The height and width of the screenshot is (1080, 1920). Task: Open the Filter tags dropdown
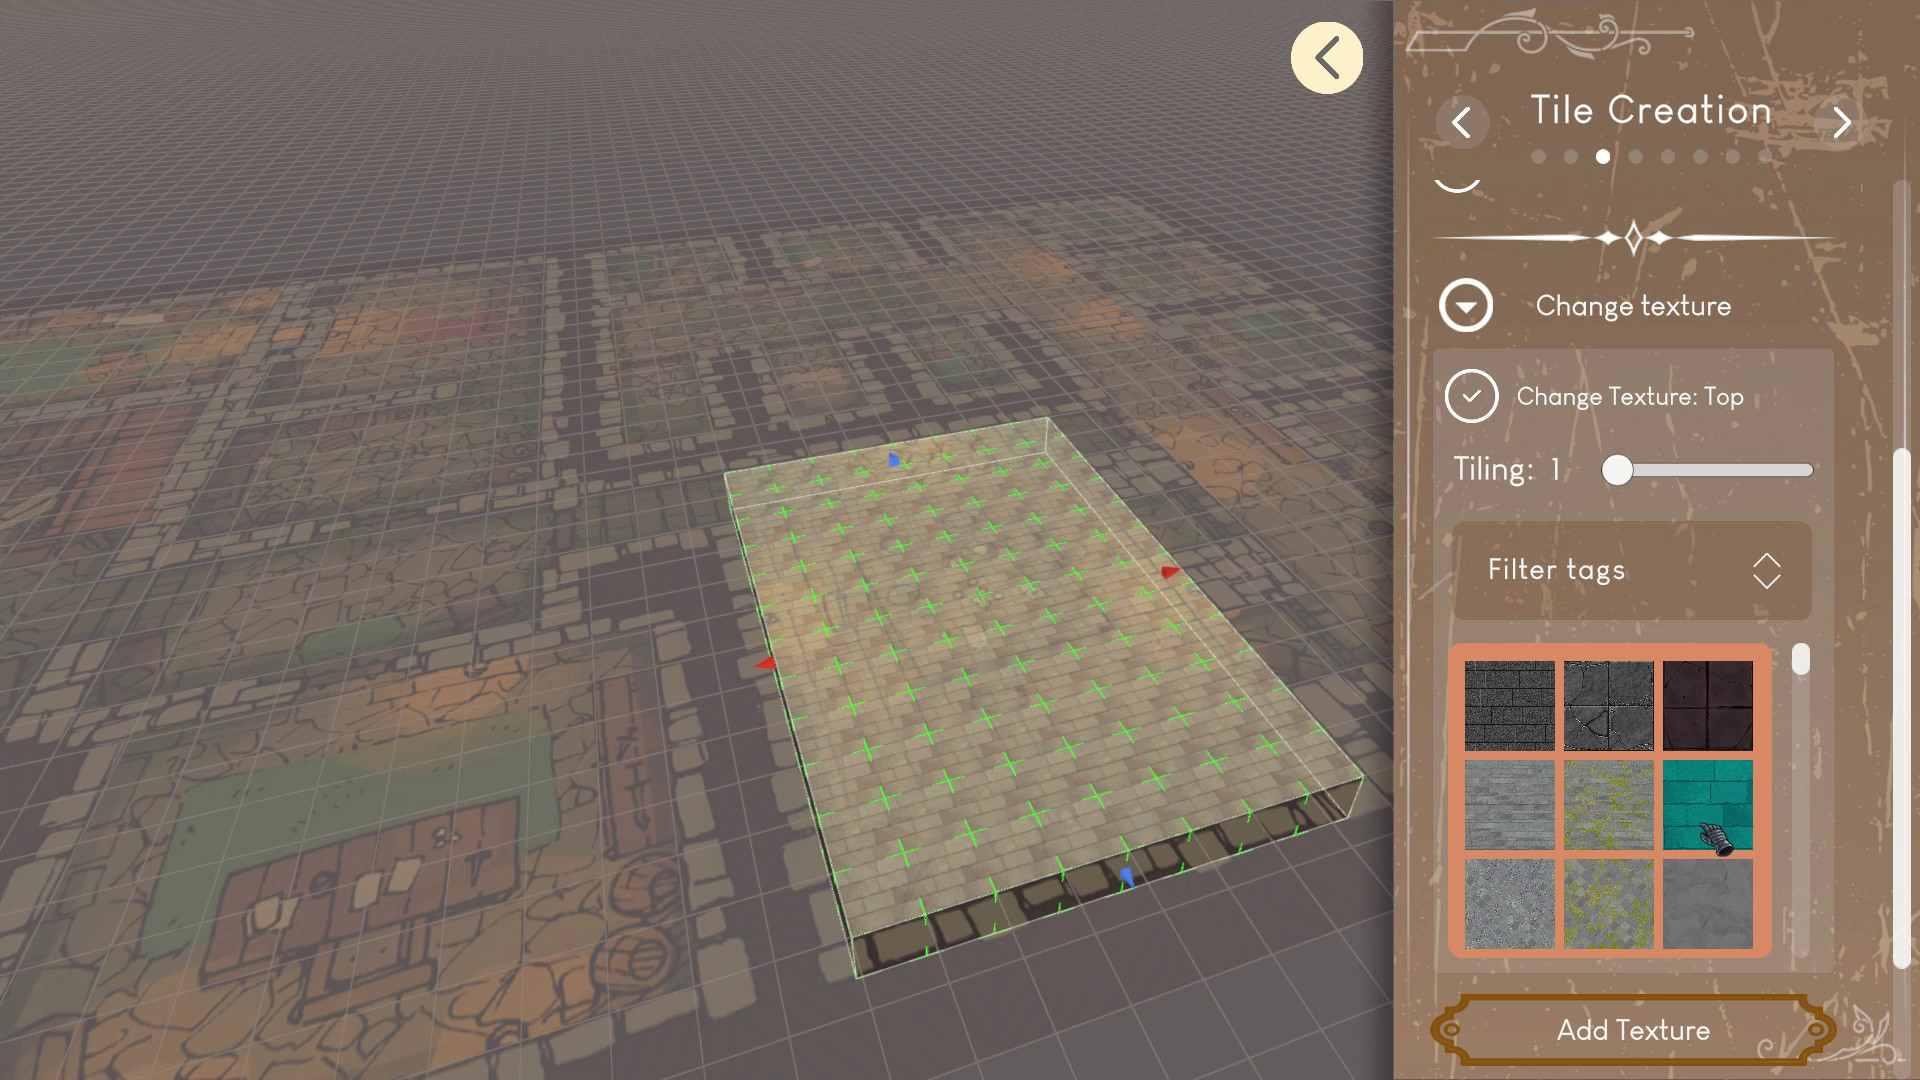[x=1630, y=571]
